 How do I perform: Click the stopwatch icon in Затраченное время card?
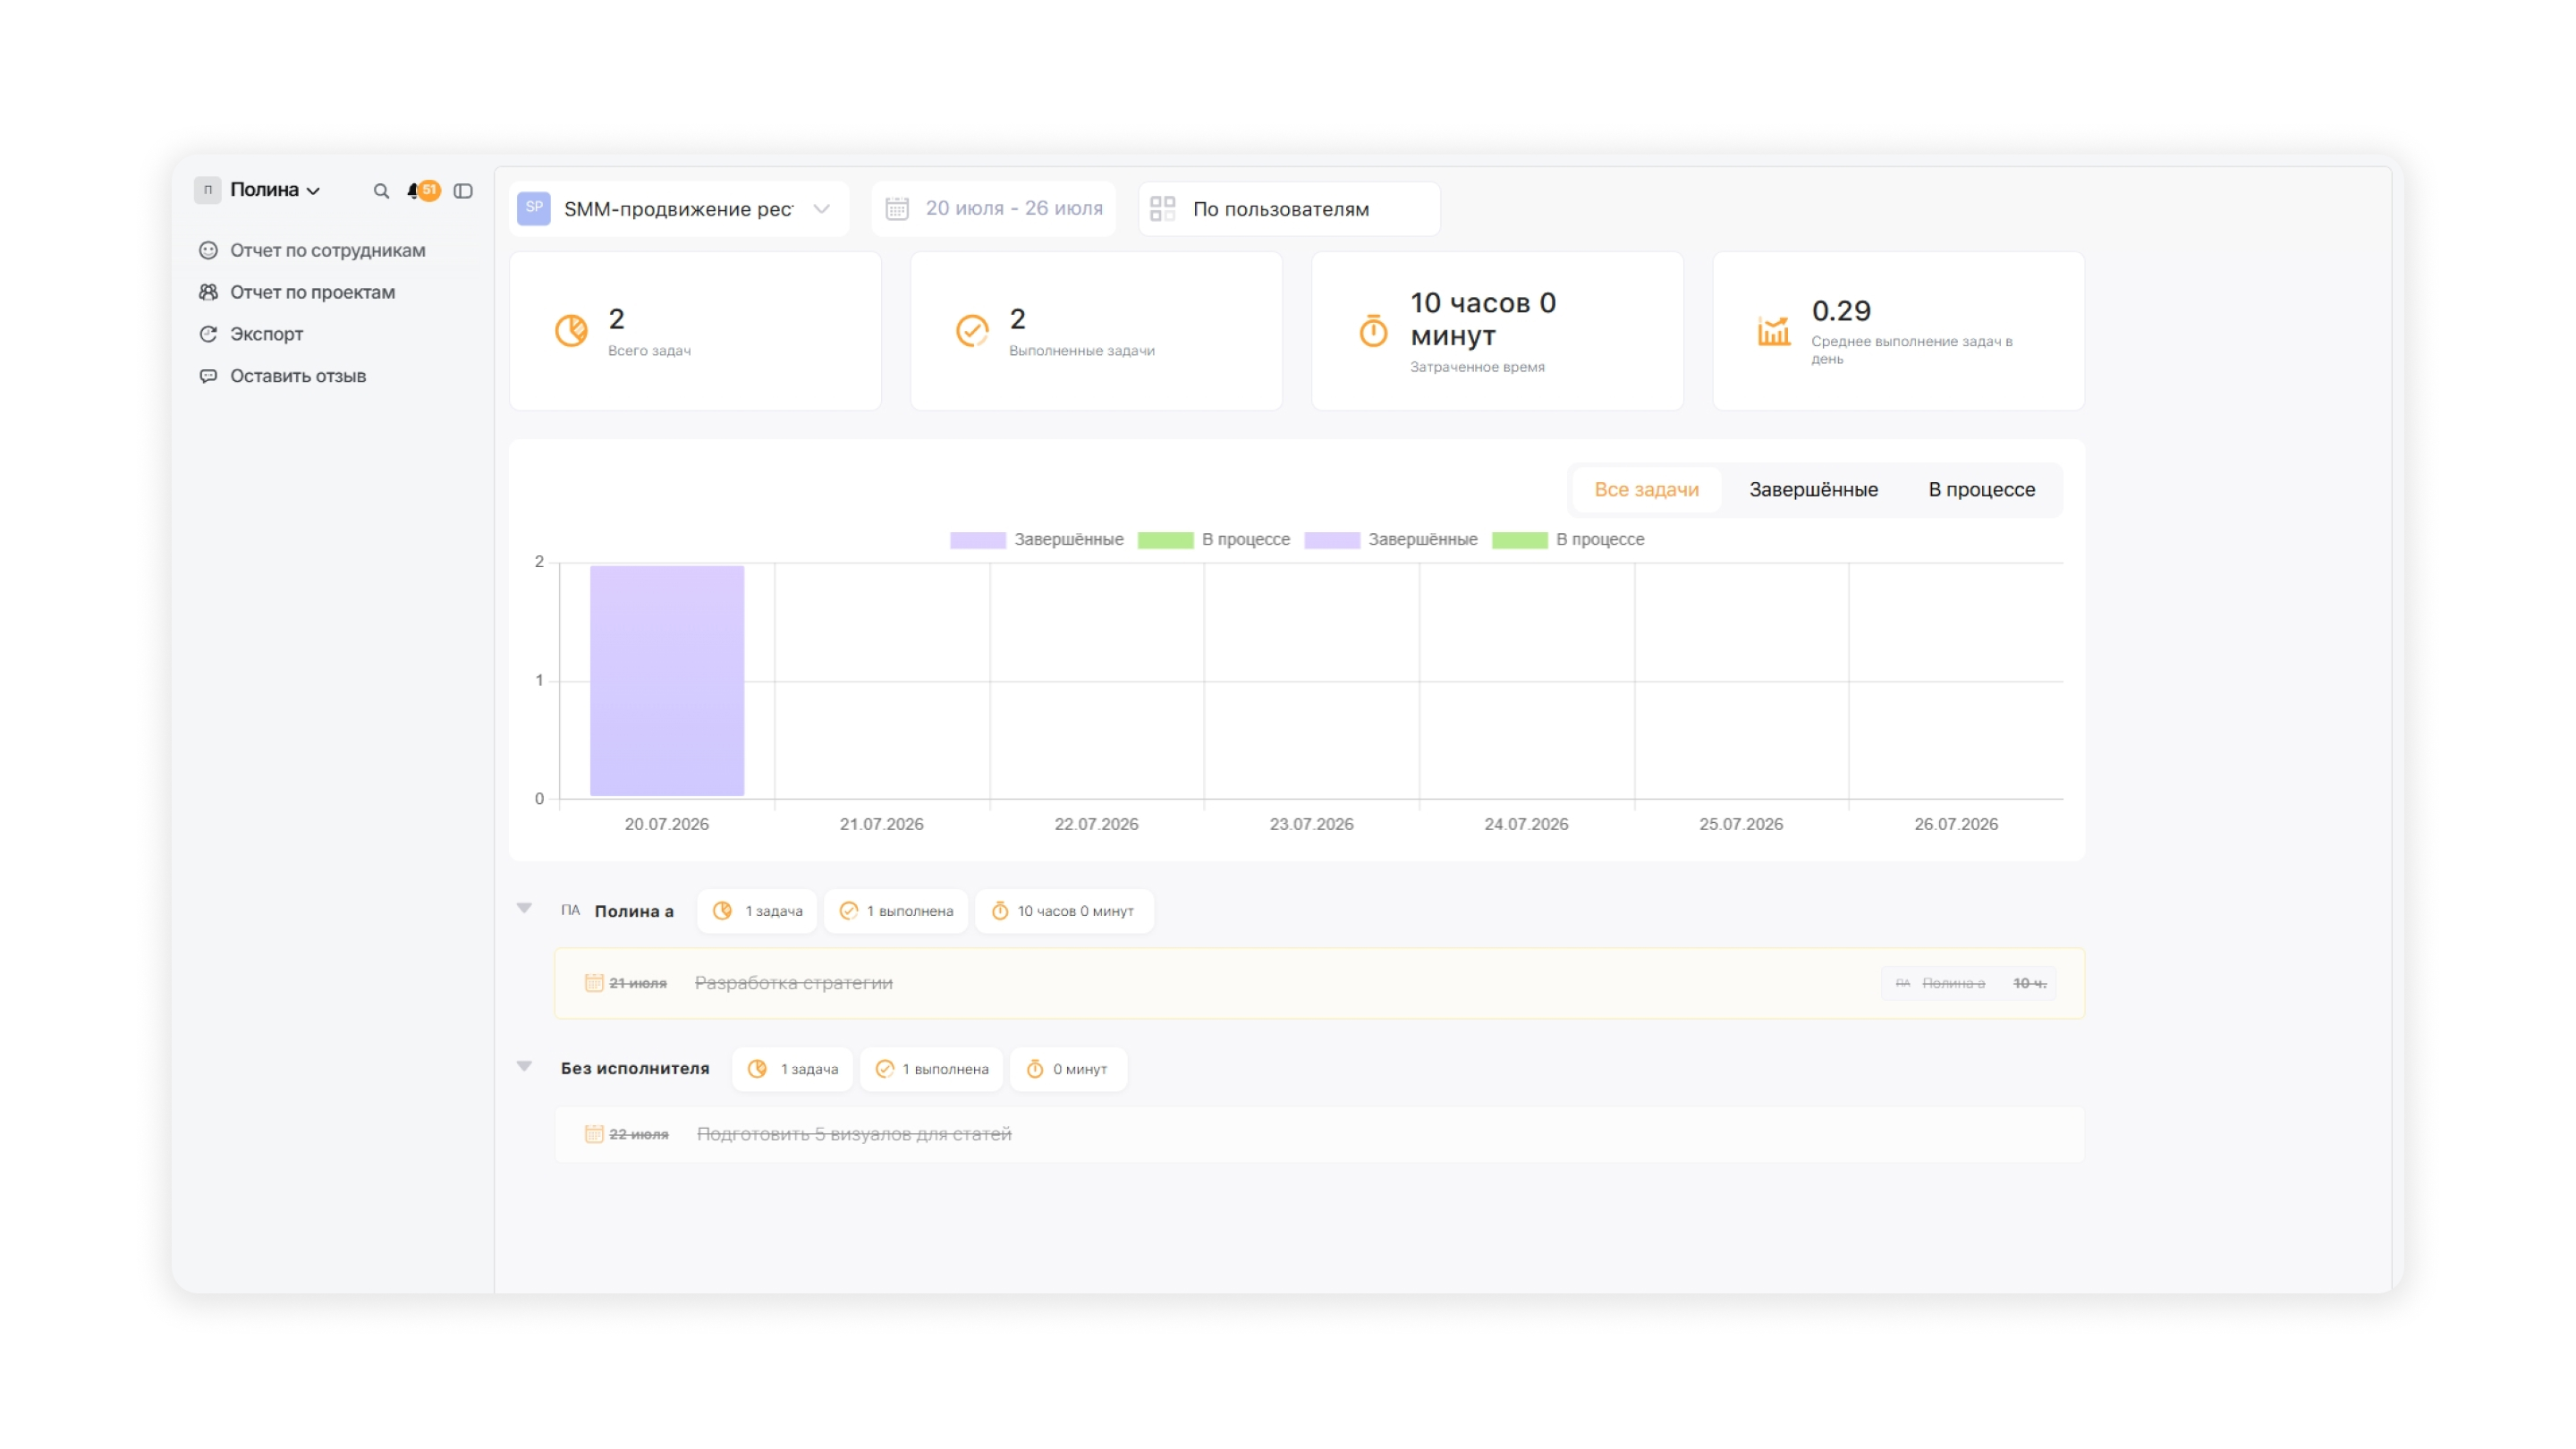point(1373,330)
